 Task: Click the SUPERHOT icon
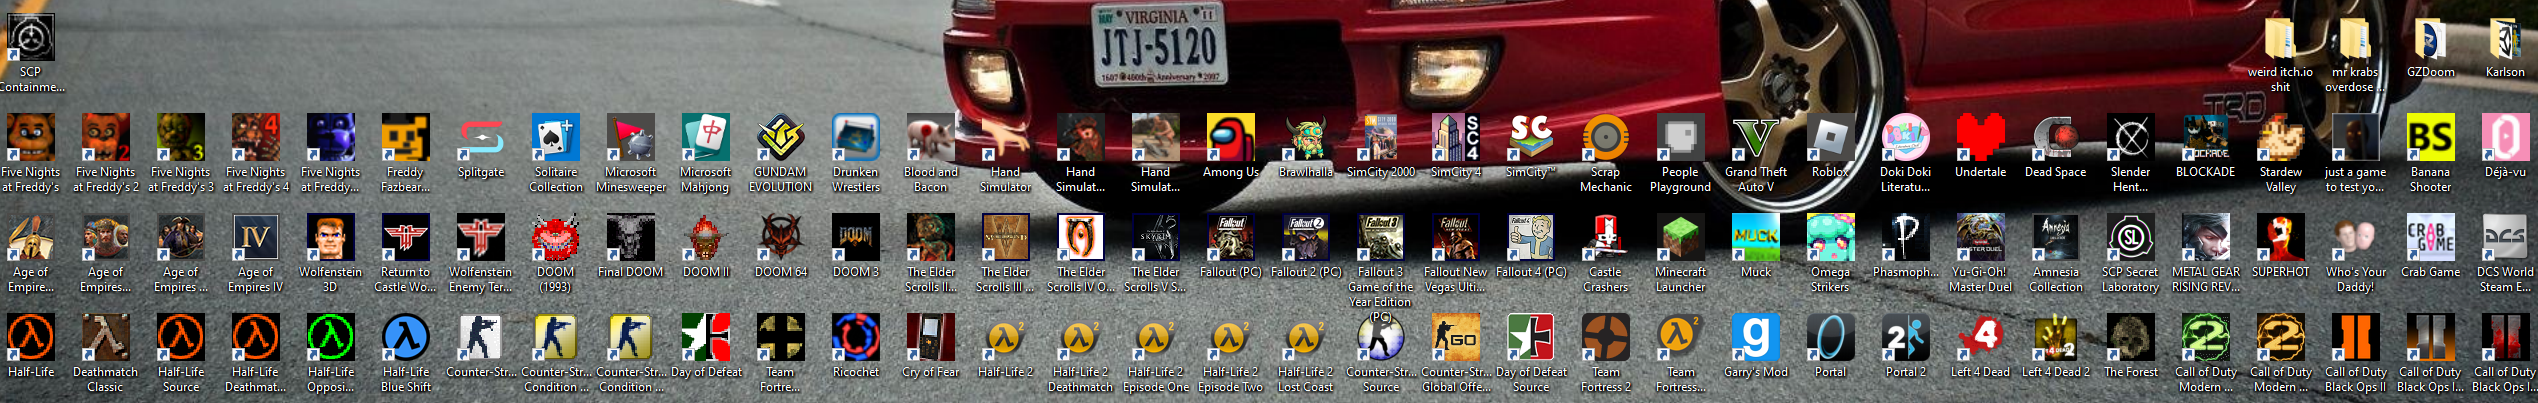click(2280, 238)
